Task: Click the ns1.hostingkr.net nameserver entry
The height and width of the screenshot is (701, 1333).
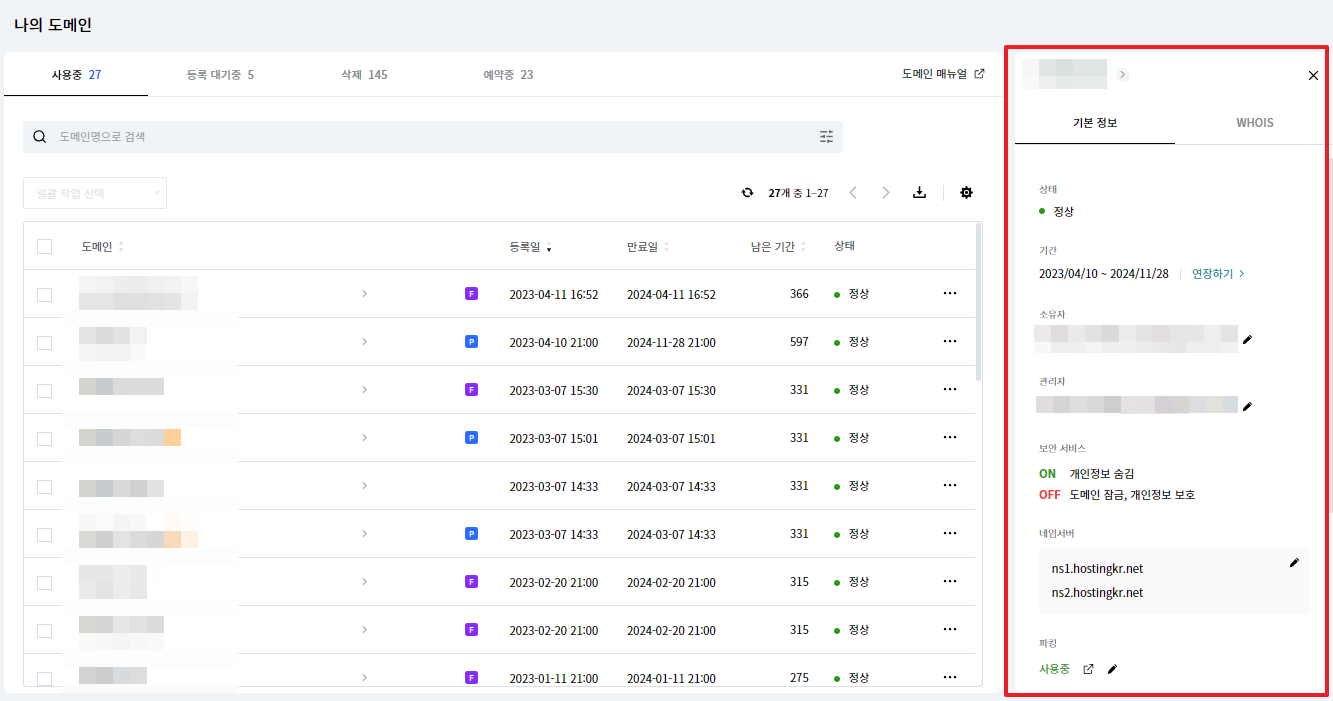Action: (x=1097, y=569)
